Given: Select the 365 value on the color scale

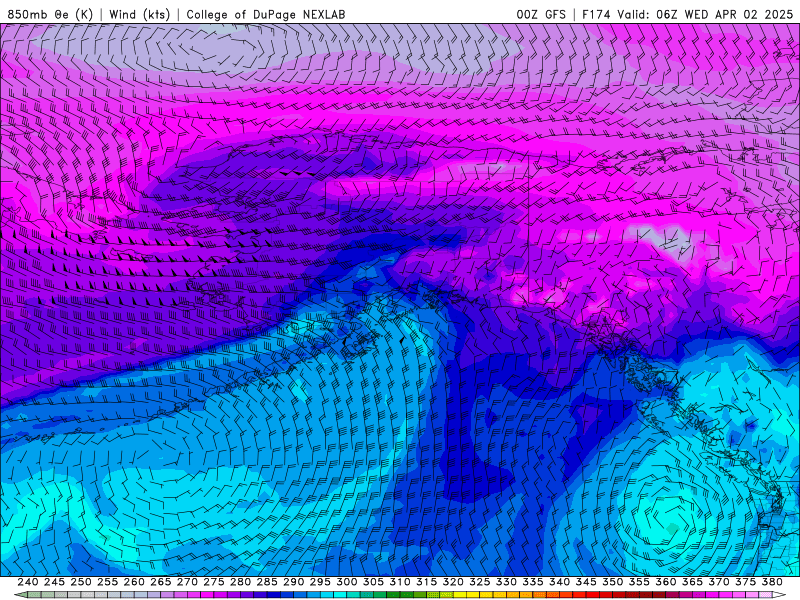Looking at the screenshot, I should (692, 582).
